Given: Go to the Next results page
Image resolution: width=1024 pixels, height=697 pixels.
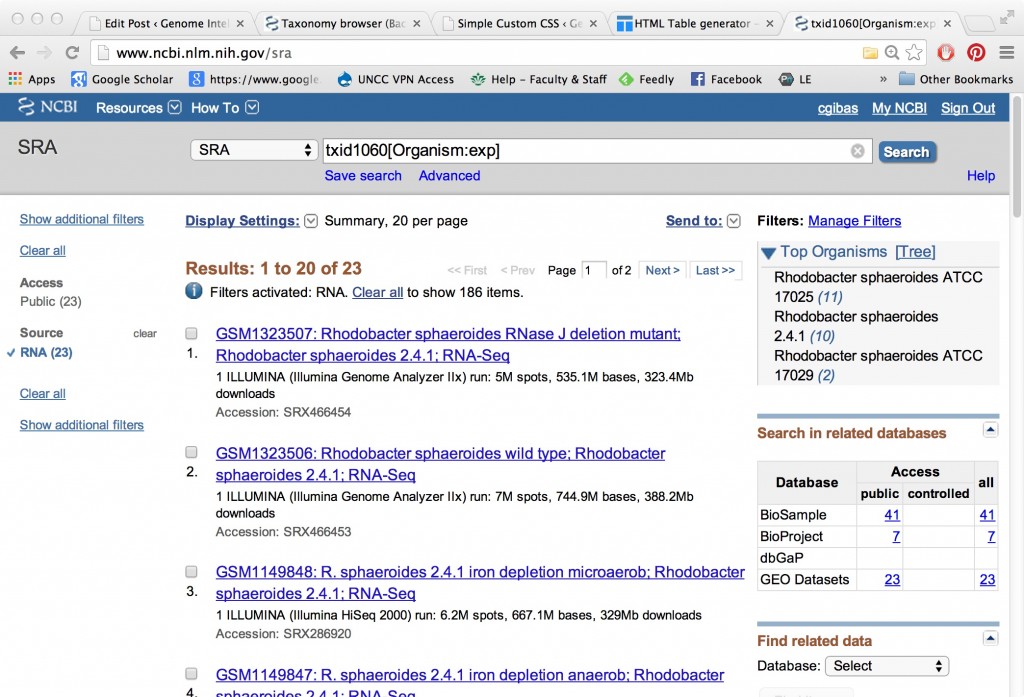Looking at the screenshot, I should (662, 270).
